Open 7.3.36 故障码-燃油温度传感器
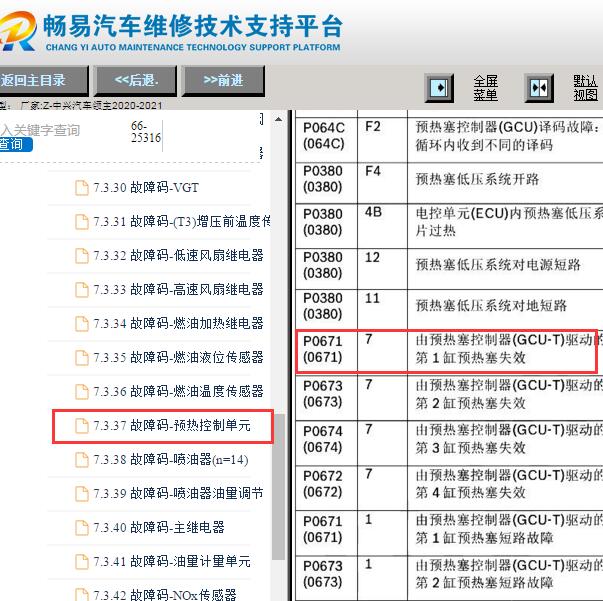 point(178,391)
